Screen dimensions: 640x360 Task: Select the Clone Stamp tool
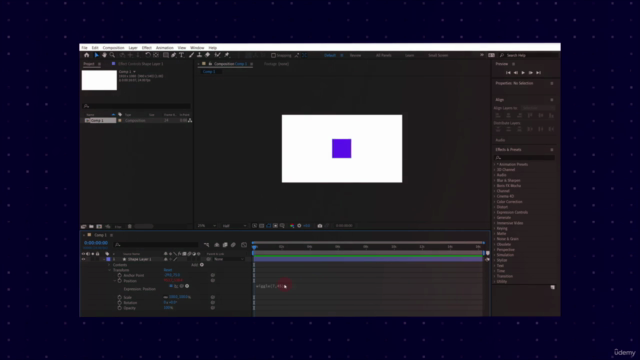[x=199, y=55]
